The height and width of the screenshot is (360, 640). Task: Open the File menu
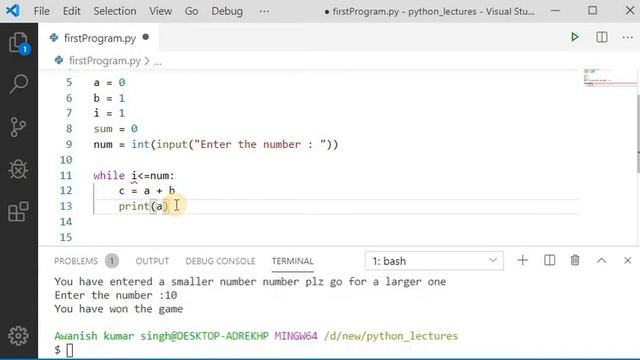coord(42,11)
